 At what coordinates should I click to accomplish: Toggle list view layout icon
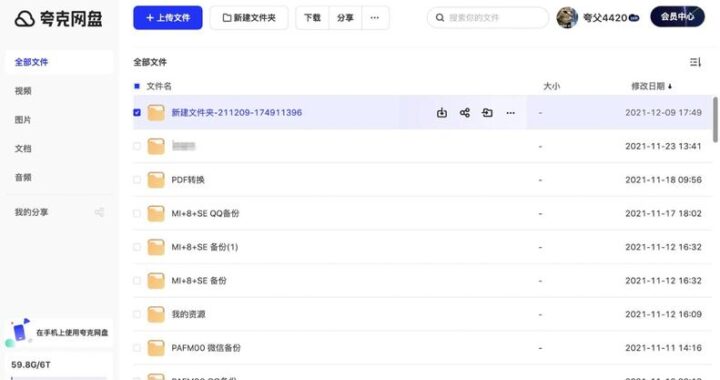pyautogui.click(x=695, y=62)
